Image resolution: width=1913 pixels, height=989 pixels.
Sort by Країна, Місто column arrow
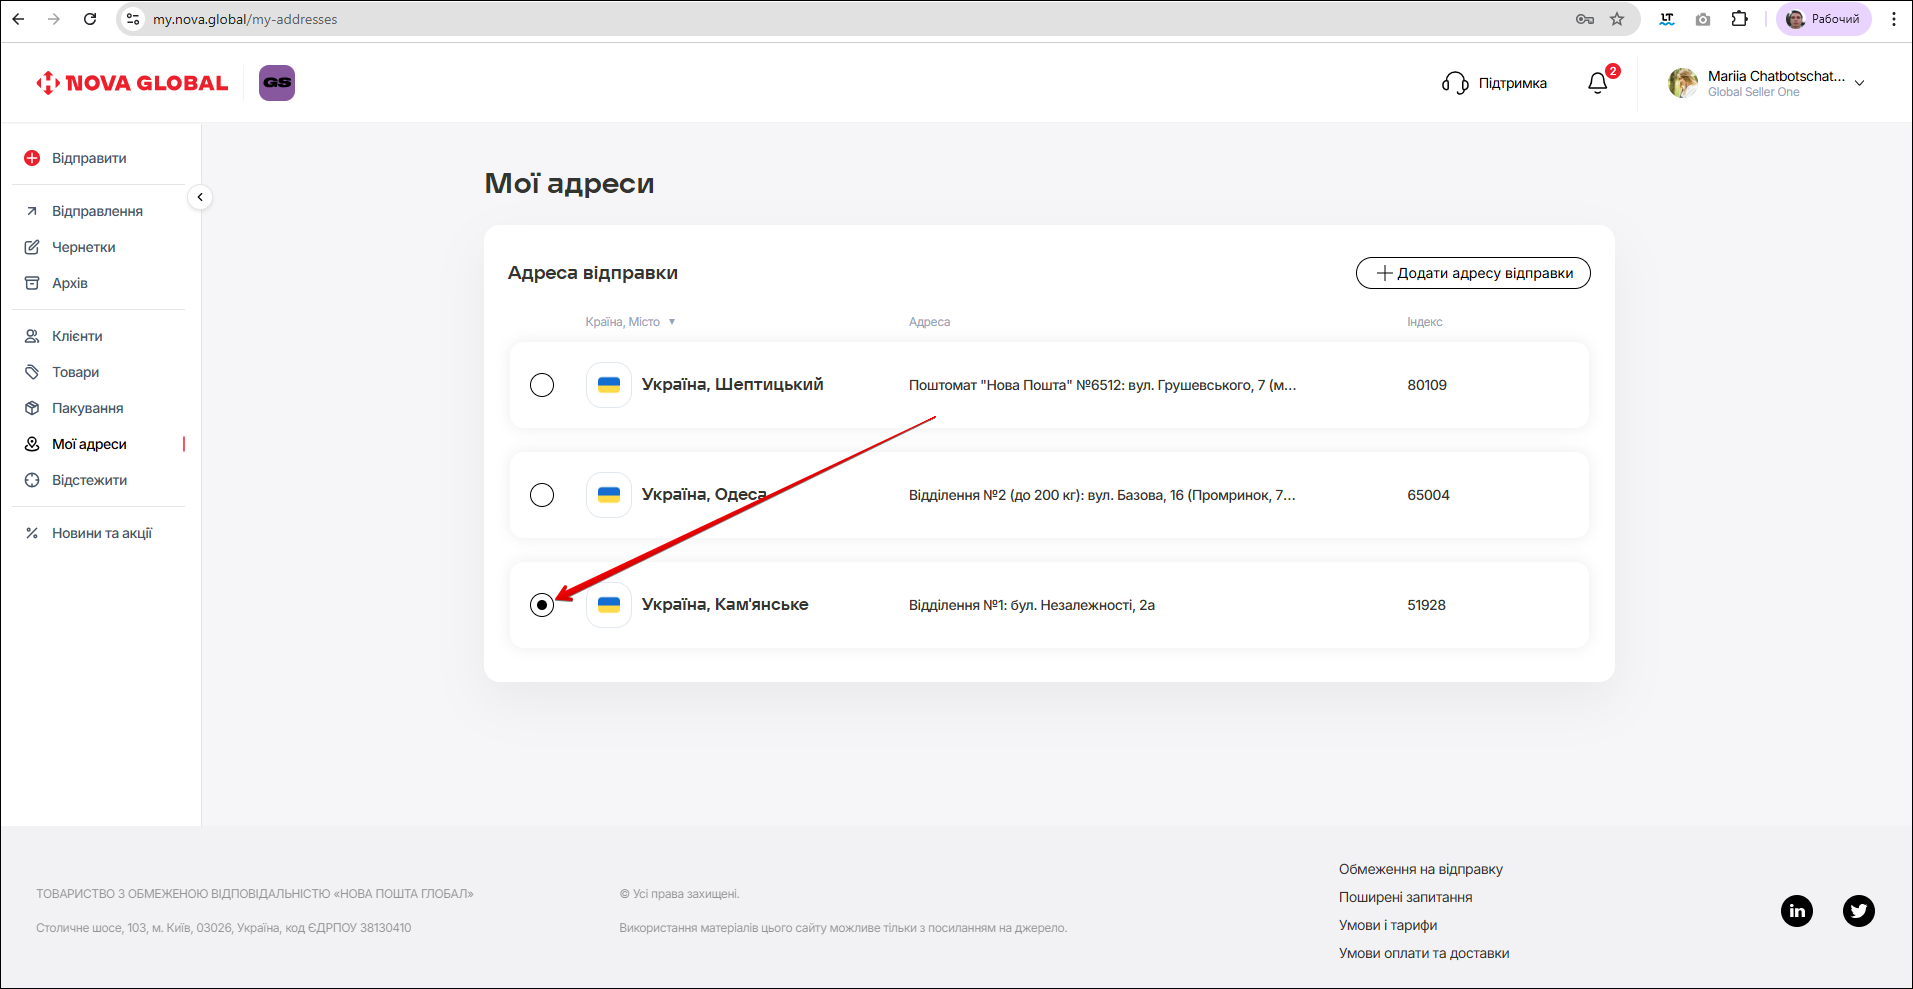point(672,322)
